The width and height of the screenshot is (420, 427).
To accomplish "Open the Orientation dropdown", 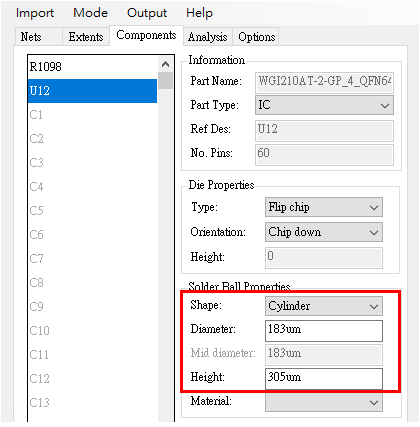I will tap(324, 232).
